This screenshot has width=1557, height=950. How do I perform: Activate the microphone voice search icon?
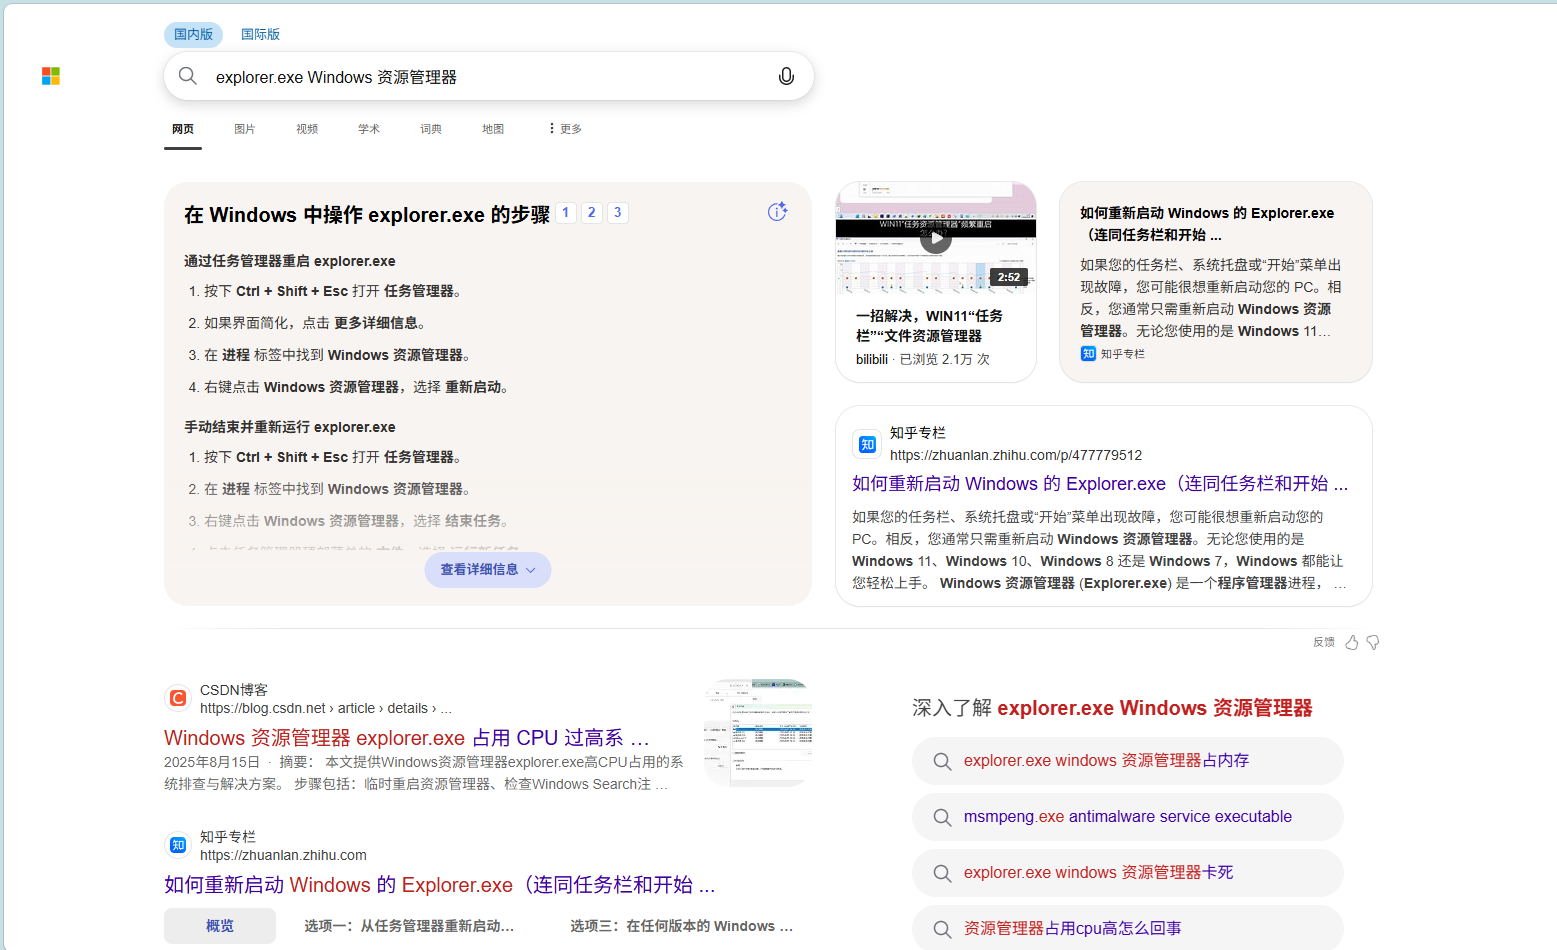(786, 76)
